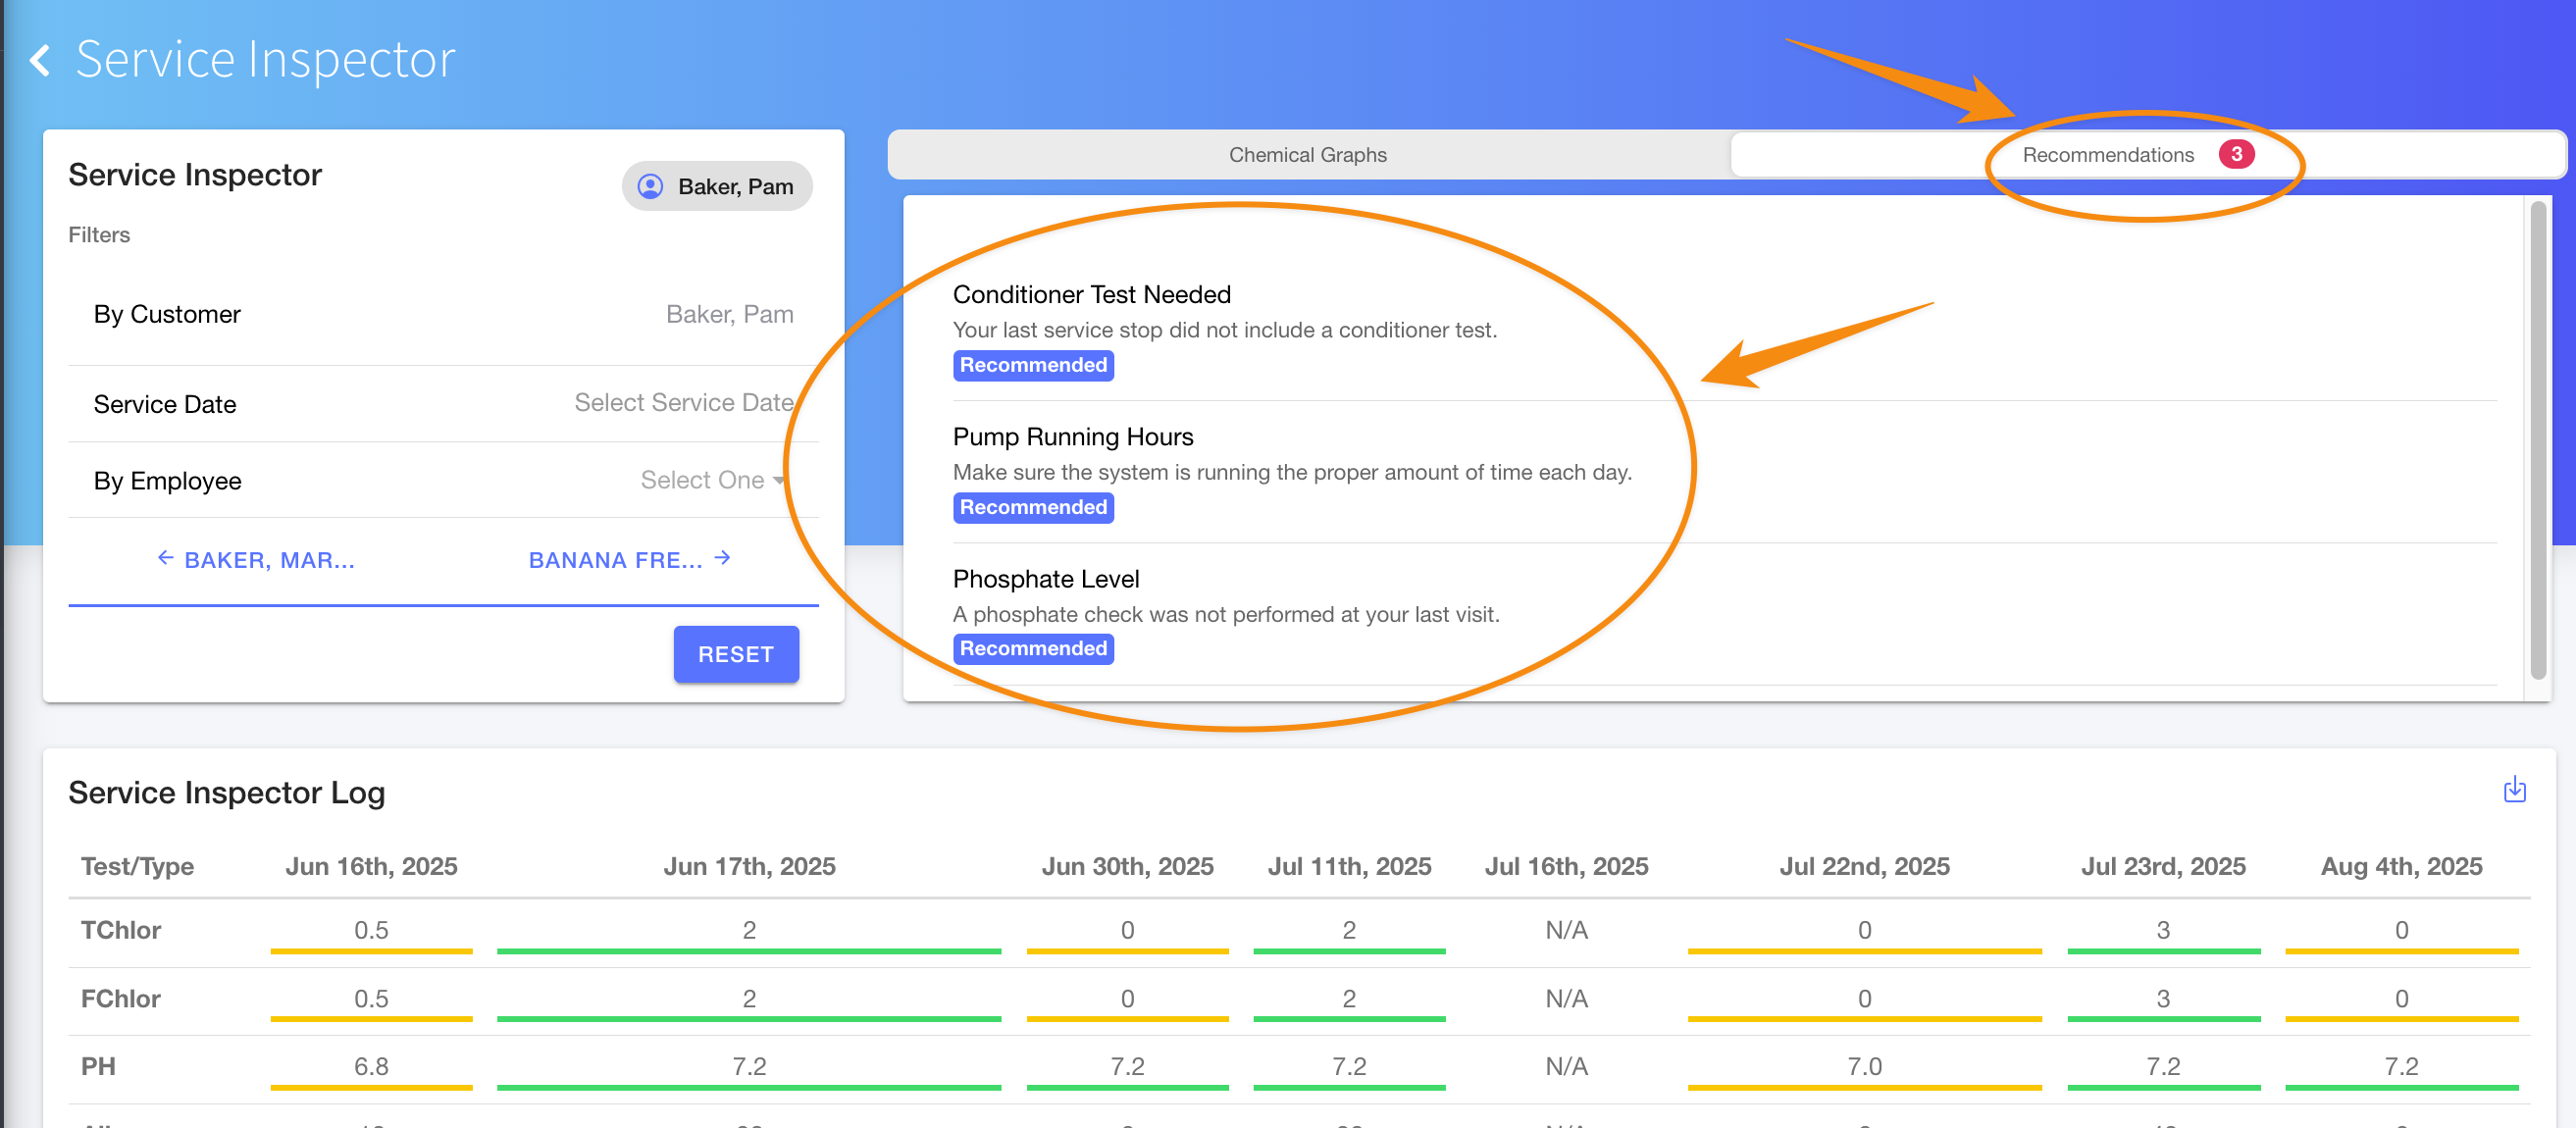The image size is (2576, 1128).
Task: Click the Recommended tag under Phosphate Level
Action: click(x=1033, y=648)
